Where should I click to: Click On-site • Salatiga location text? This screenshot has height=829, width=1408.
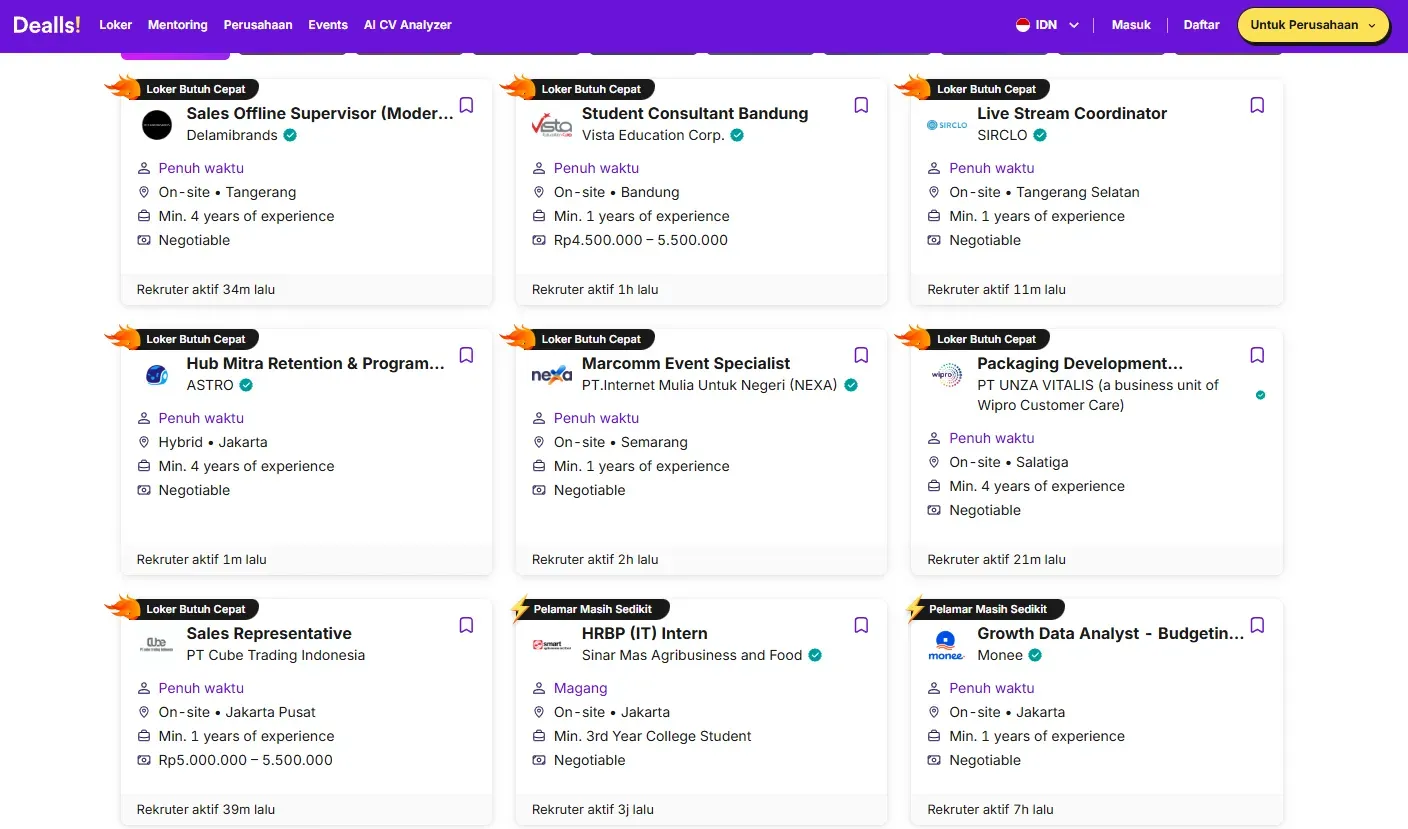(1009, 462)
